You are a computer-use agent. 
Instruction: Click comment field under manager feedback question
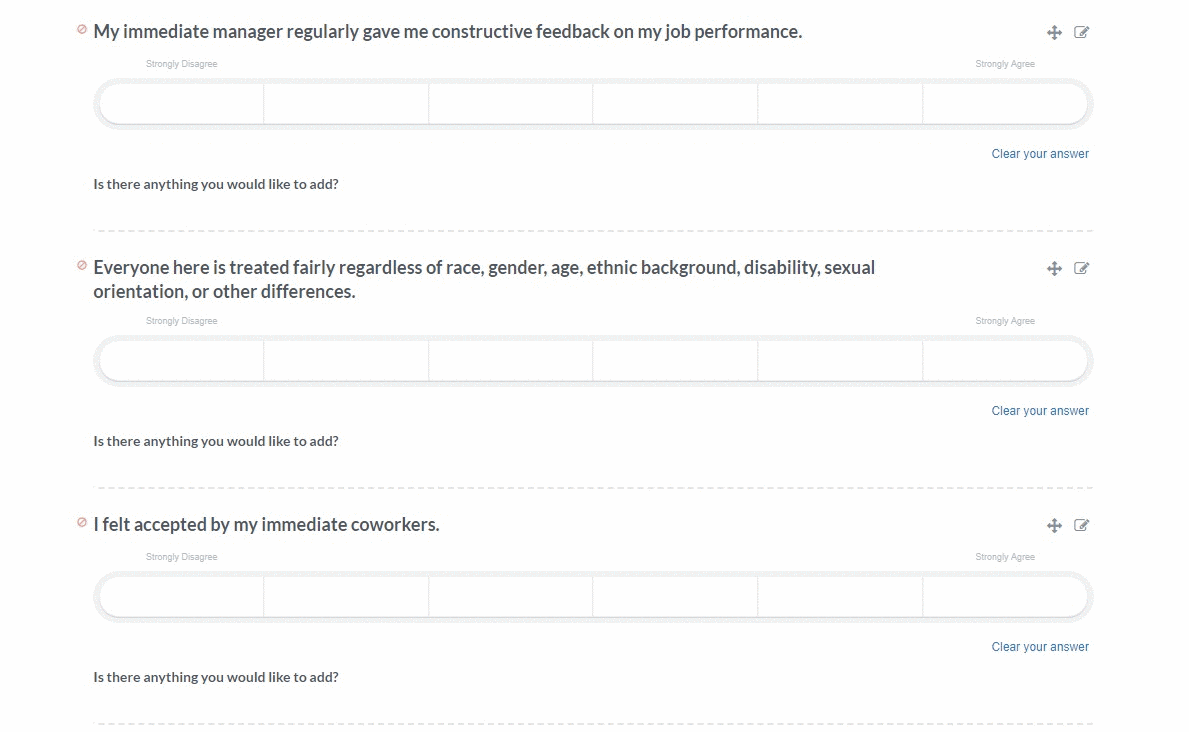pyautogui.click(x=593, y=212)
